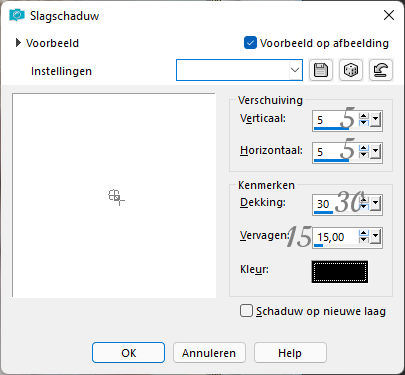The height and width of the screenshot is (375, 405).
Task: Increase Horizontaal value with up arrow
Action: point(364,148)
